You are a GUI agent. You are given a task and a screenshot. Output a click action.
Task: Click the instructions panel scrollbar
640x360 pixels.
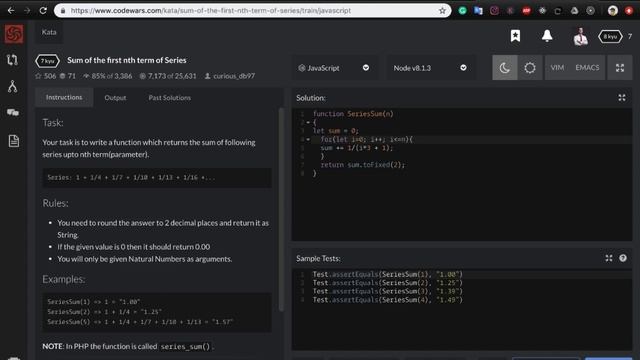(281, 210)
